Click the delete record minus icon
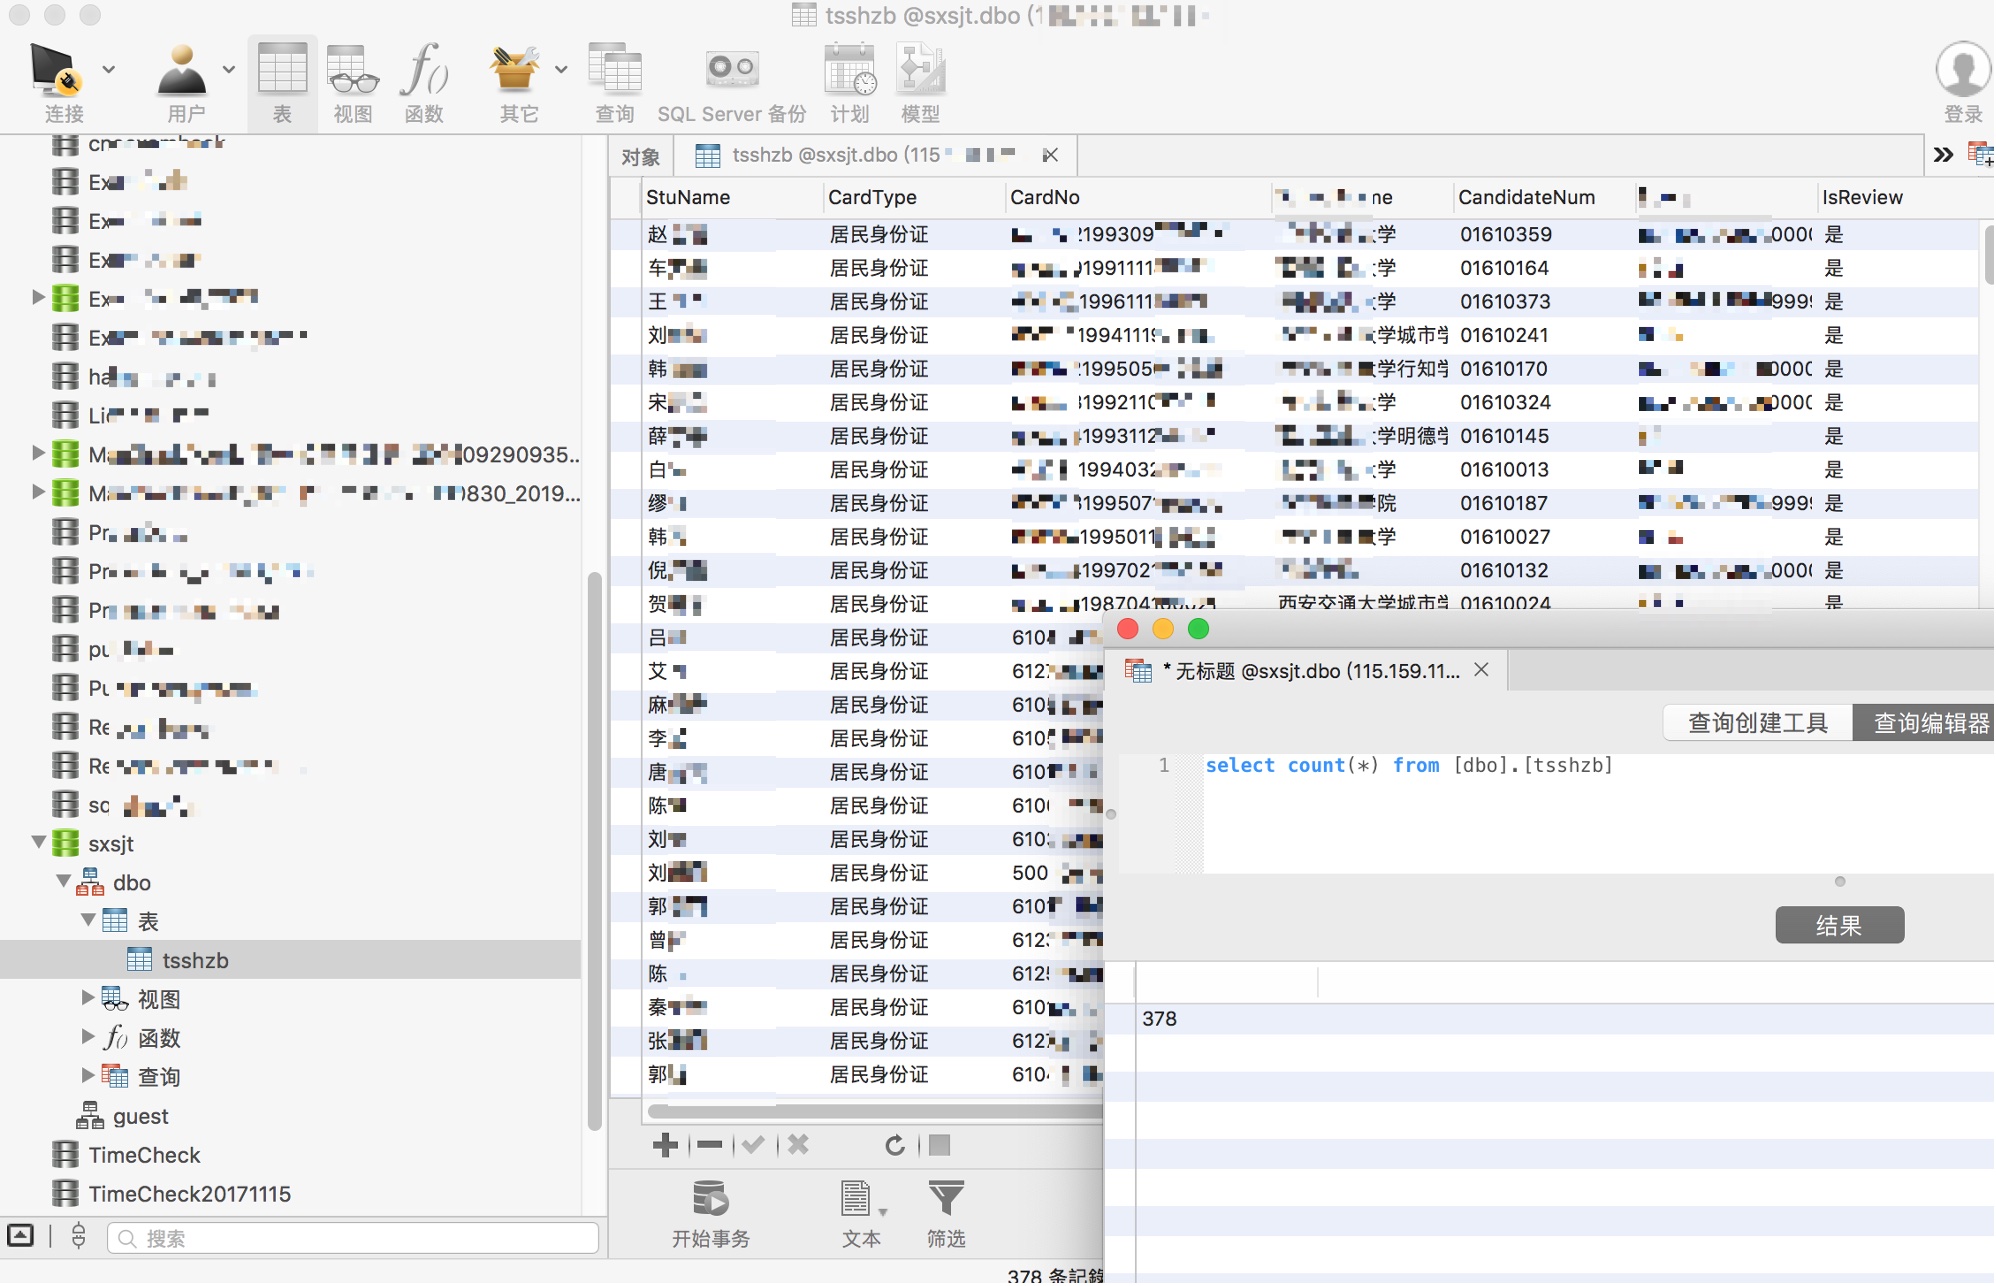The image size is (1996, 1286). point(709,1145)
